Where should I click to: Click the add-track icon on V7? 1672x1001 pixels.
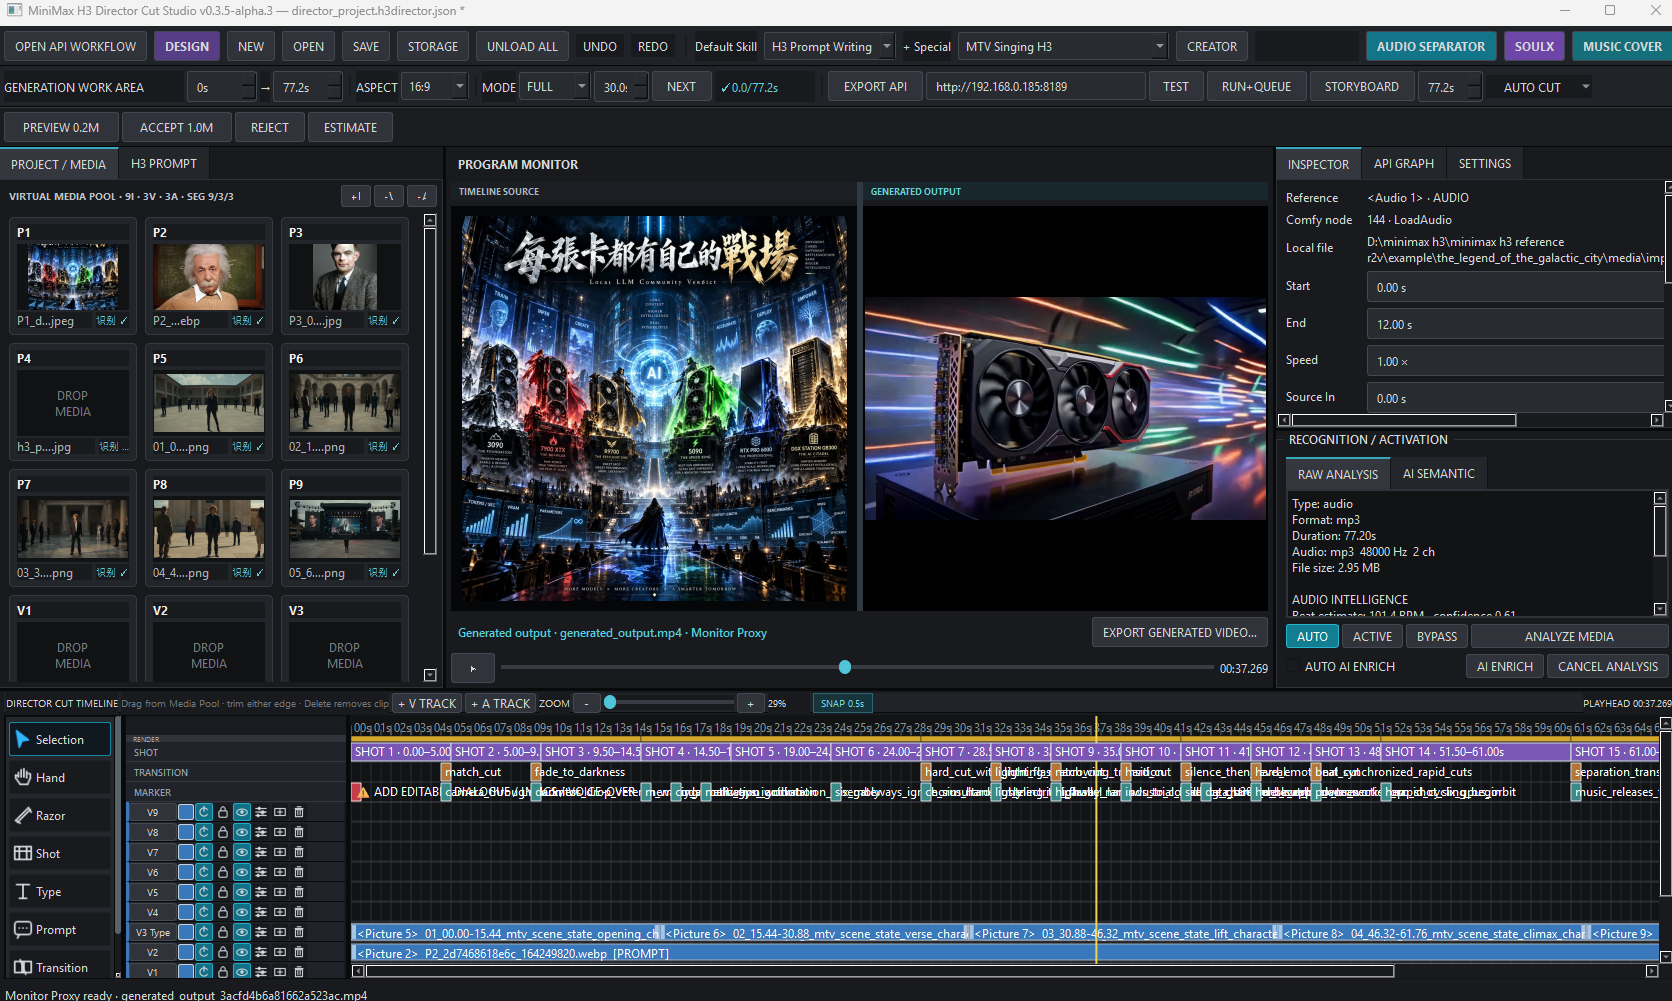point(280,852)
